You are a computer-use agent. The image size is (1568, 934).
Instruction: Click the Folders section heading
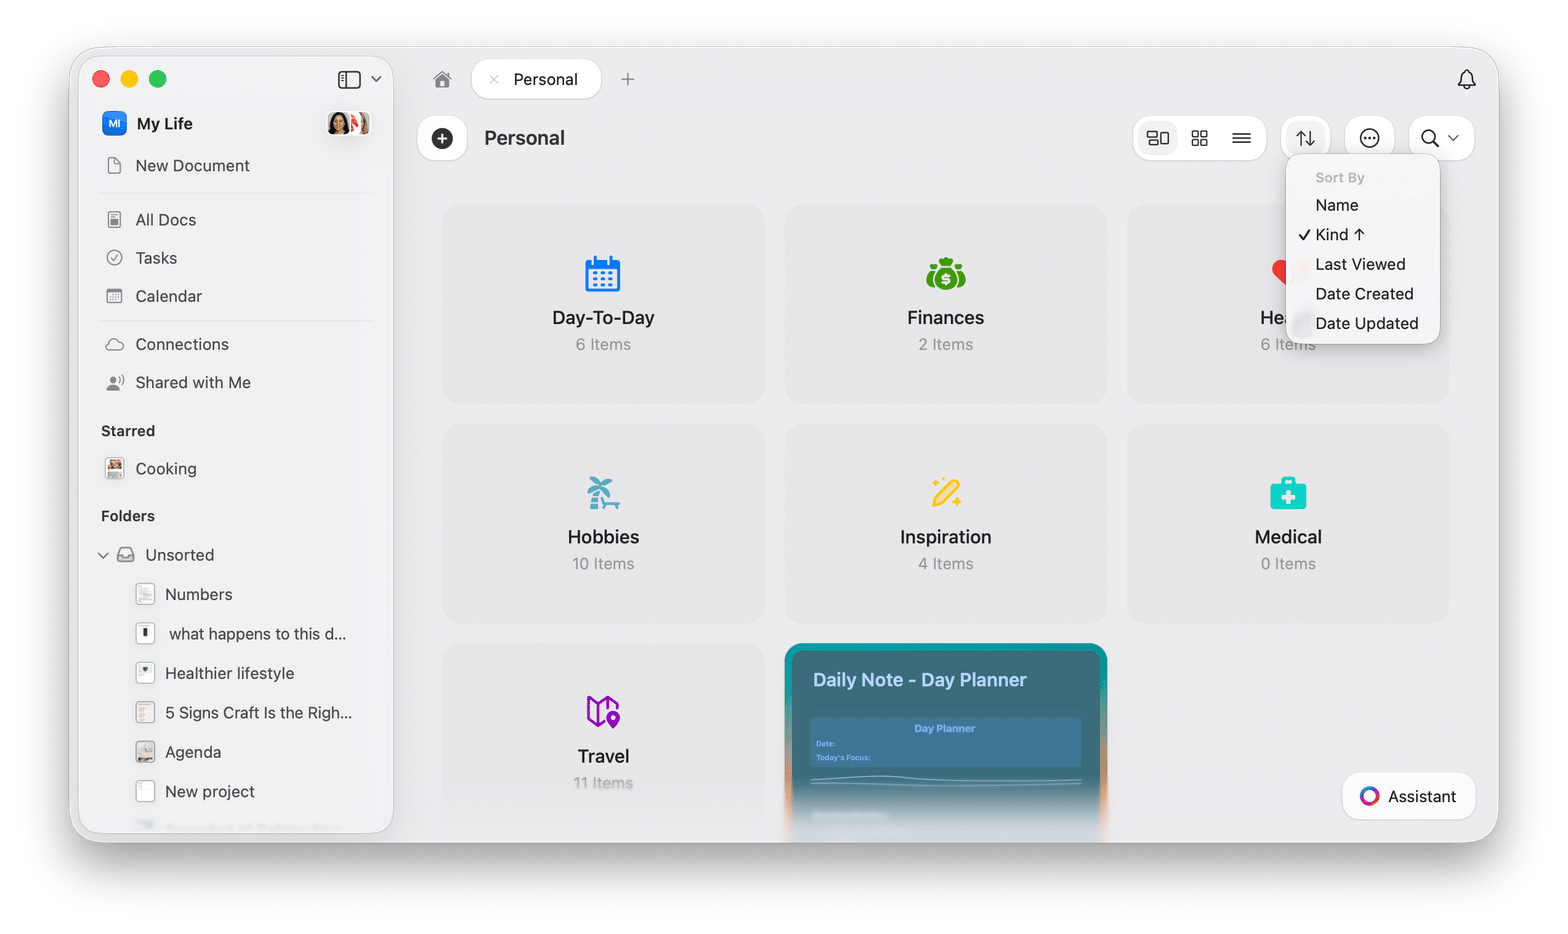pos(128,516)
